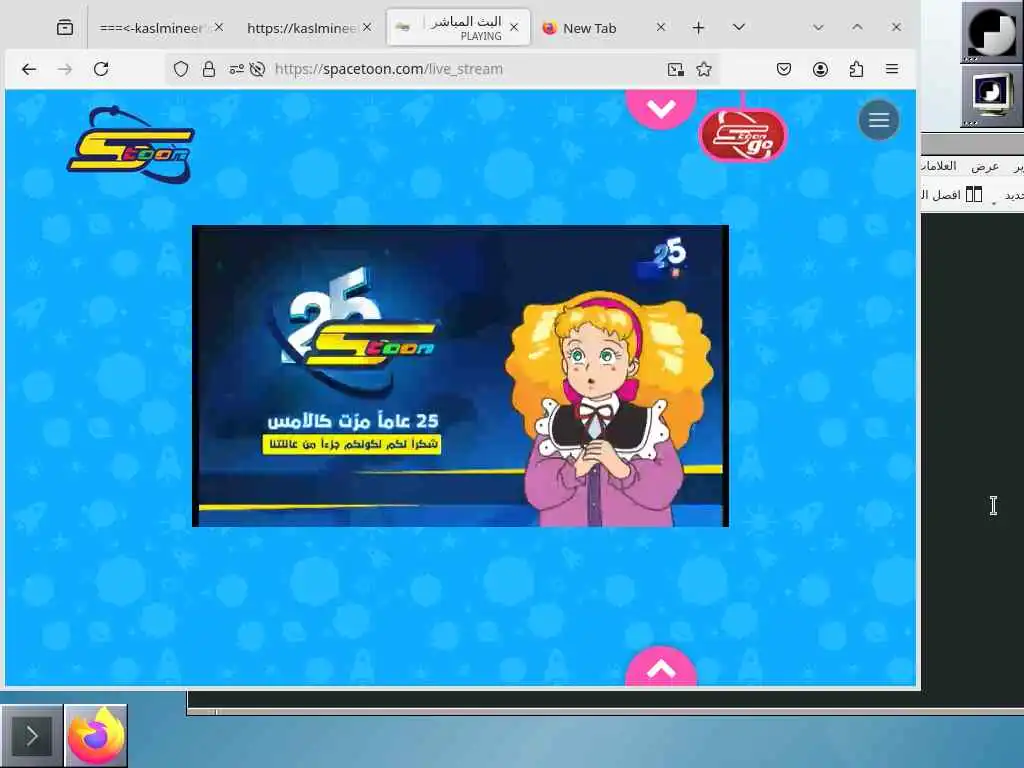
Task: Open عرض menu in background window
Action: pyautogui.click(x=985, y=167)
